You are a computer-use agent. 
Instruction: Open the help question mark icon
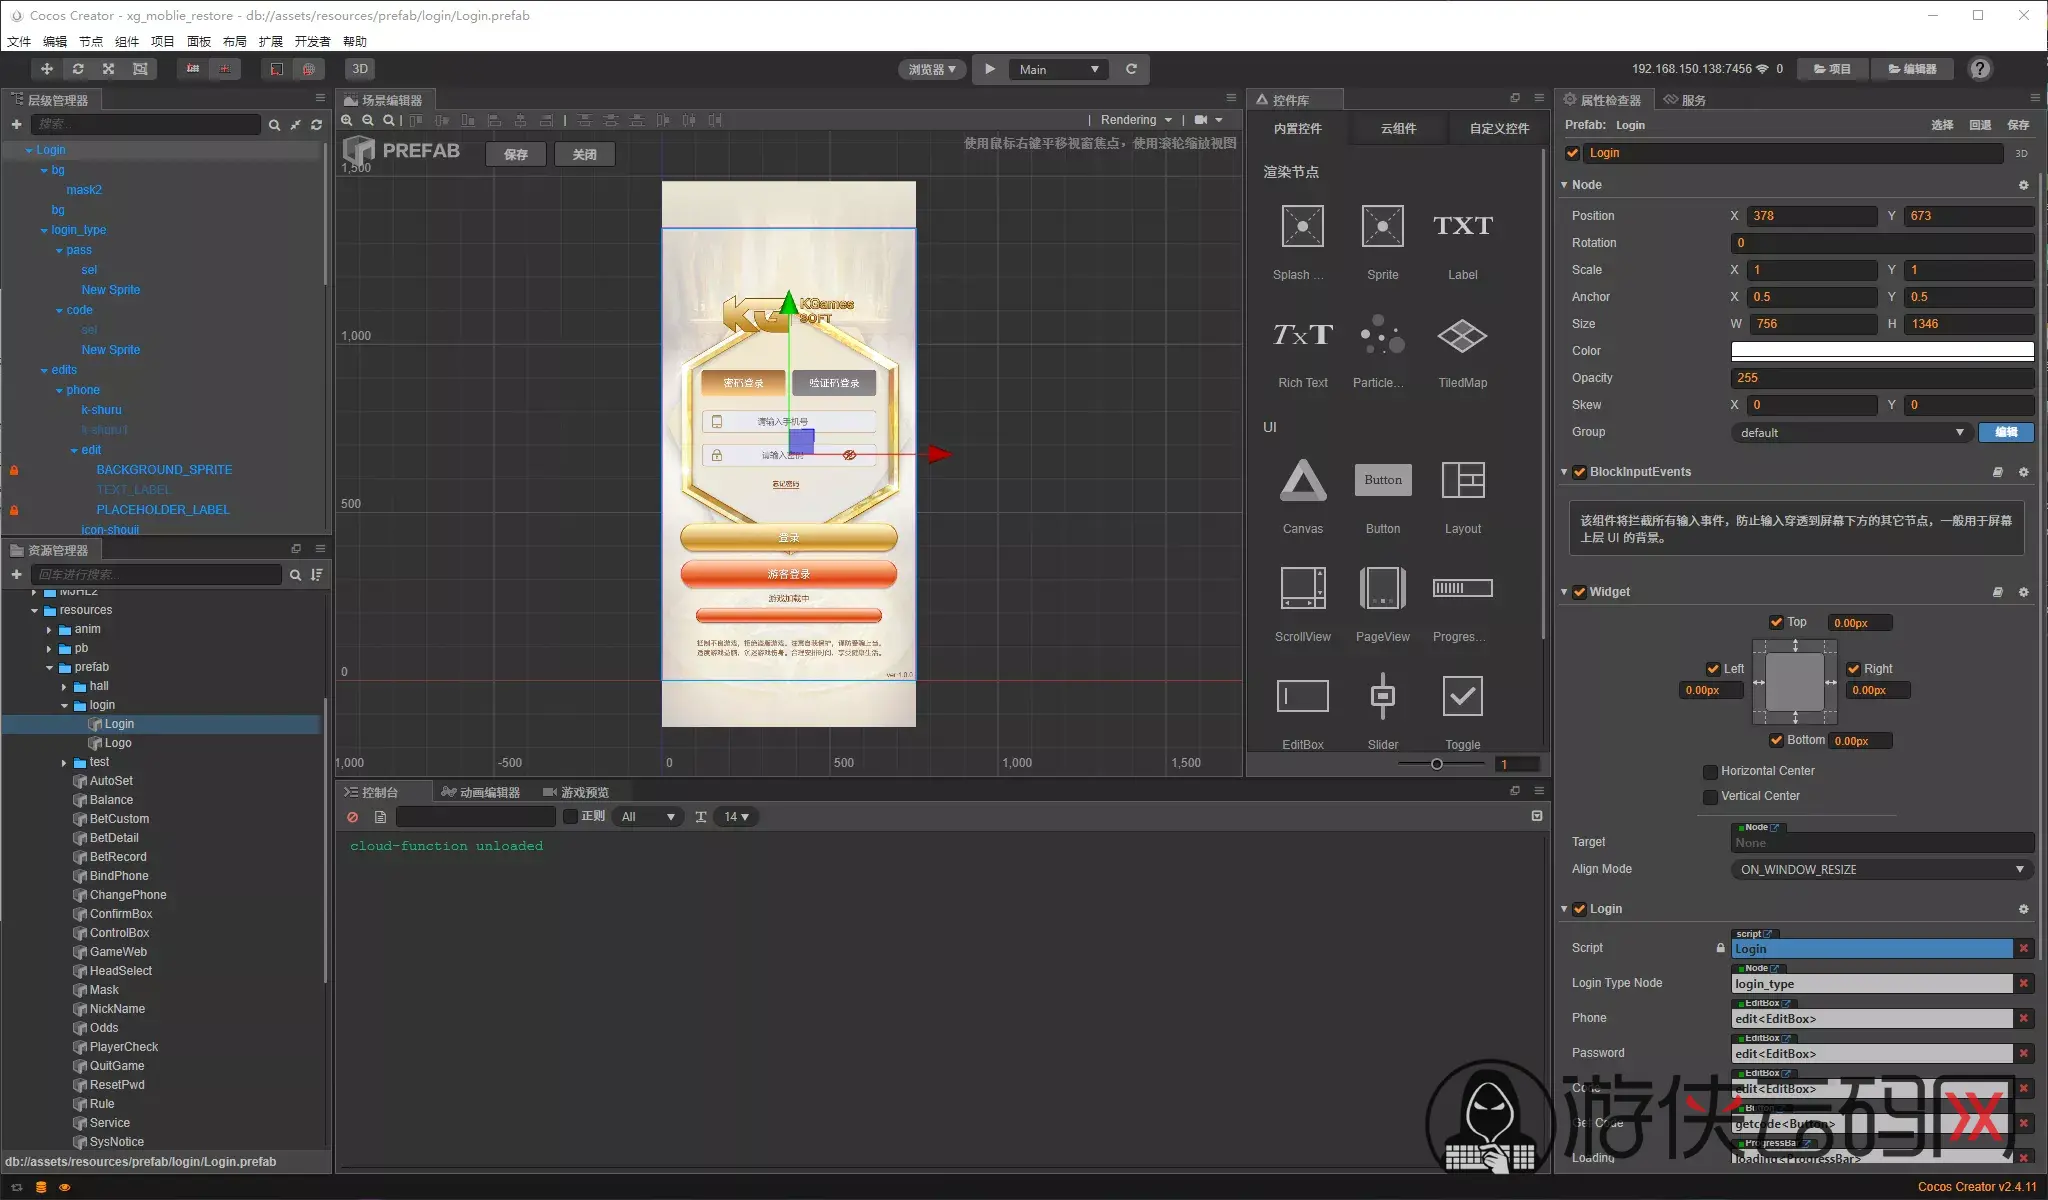pyautogui.click(x=1979, y=69)
